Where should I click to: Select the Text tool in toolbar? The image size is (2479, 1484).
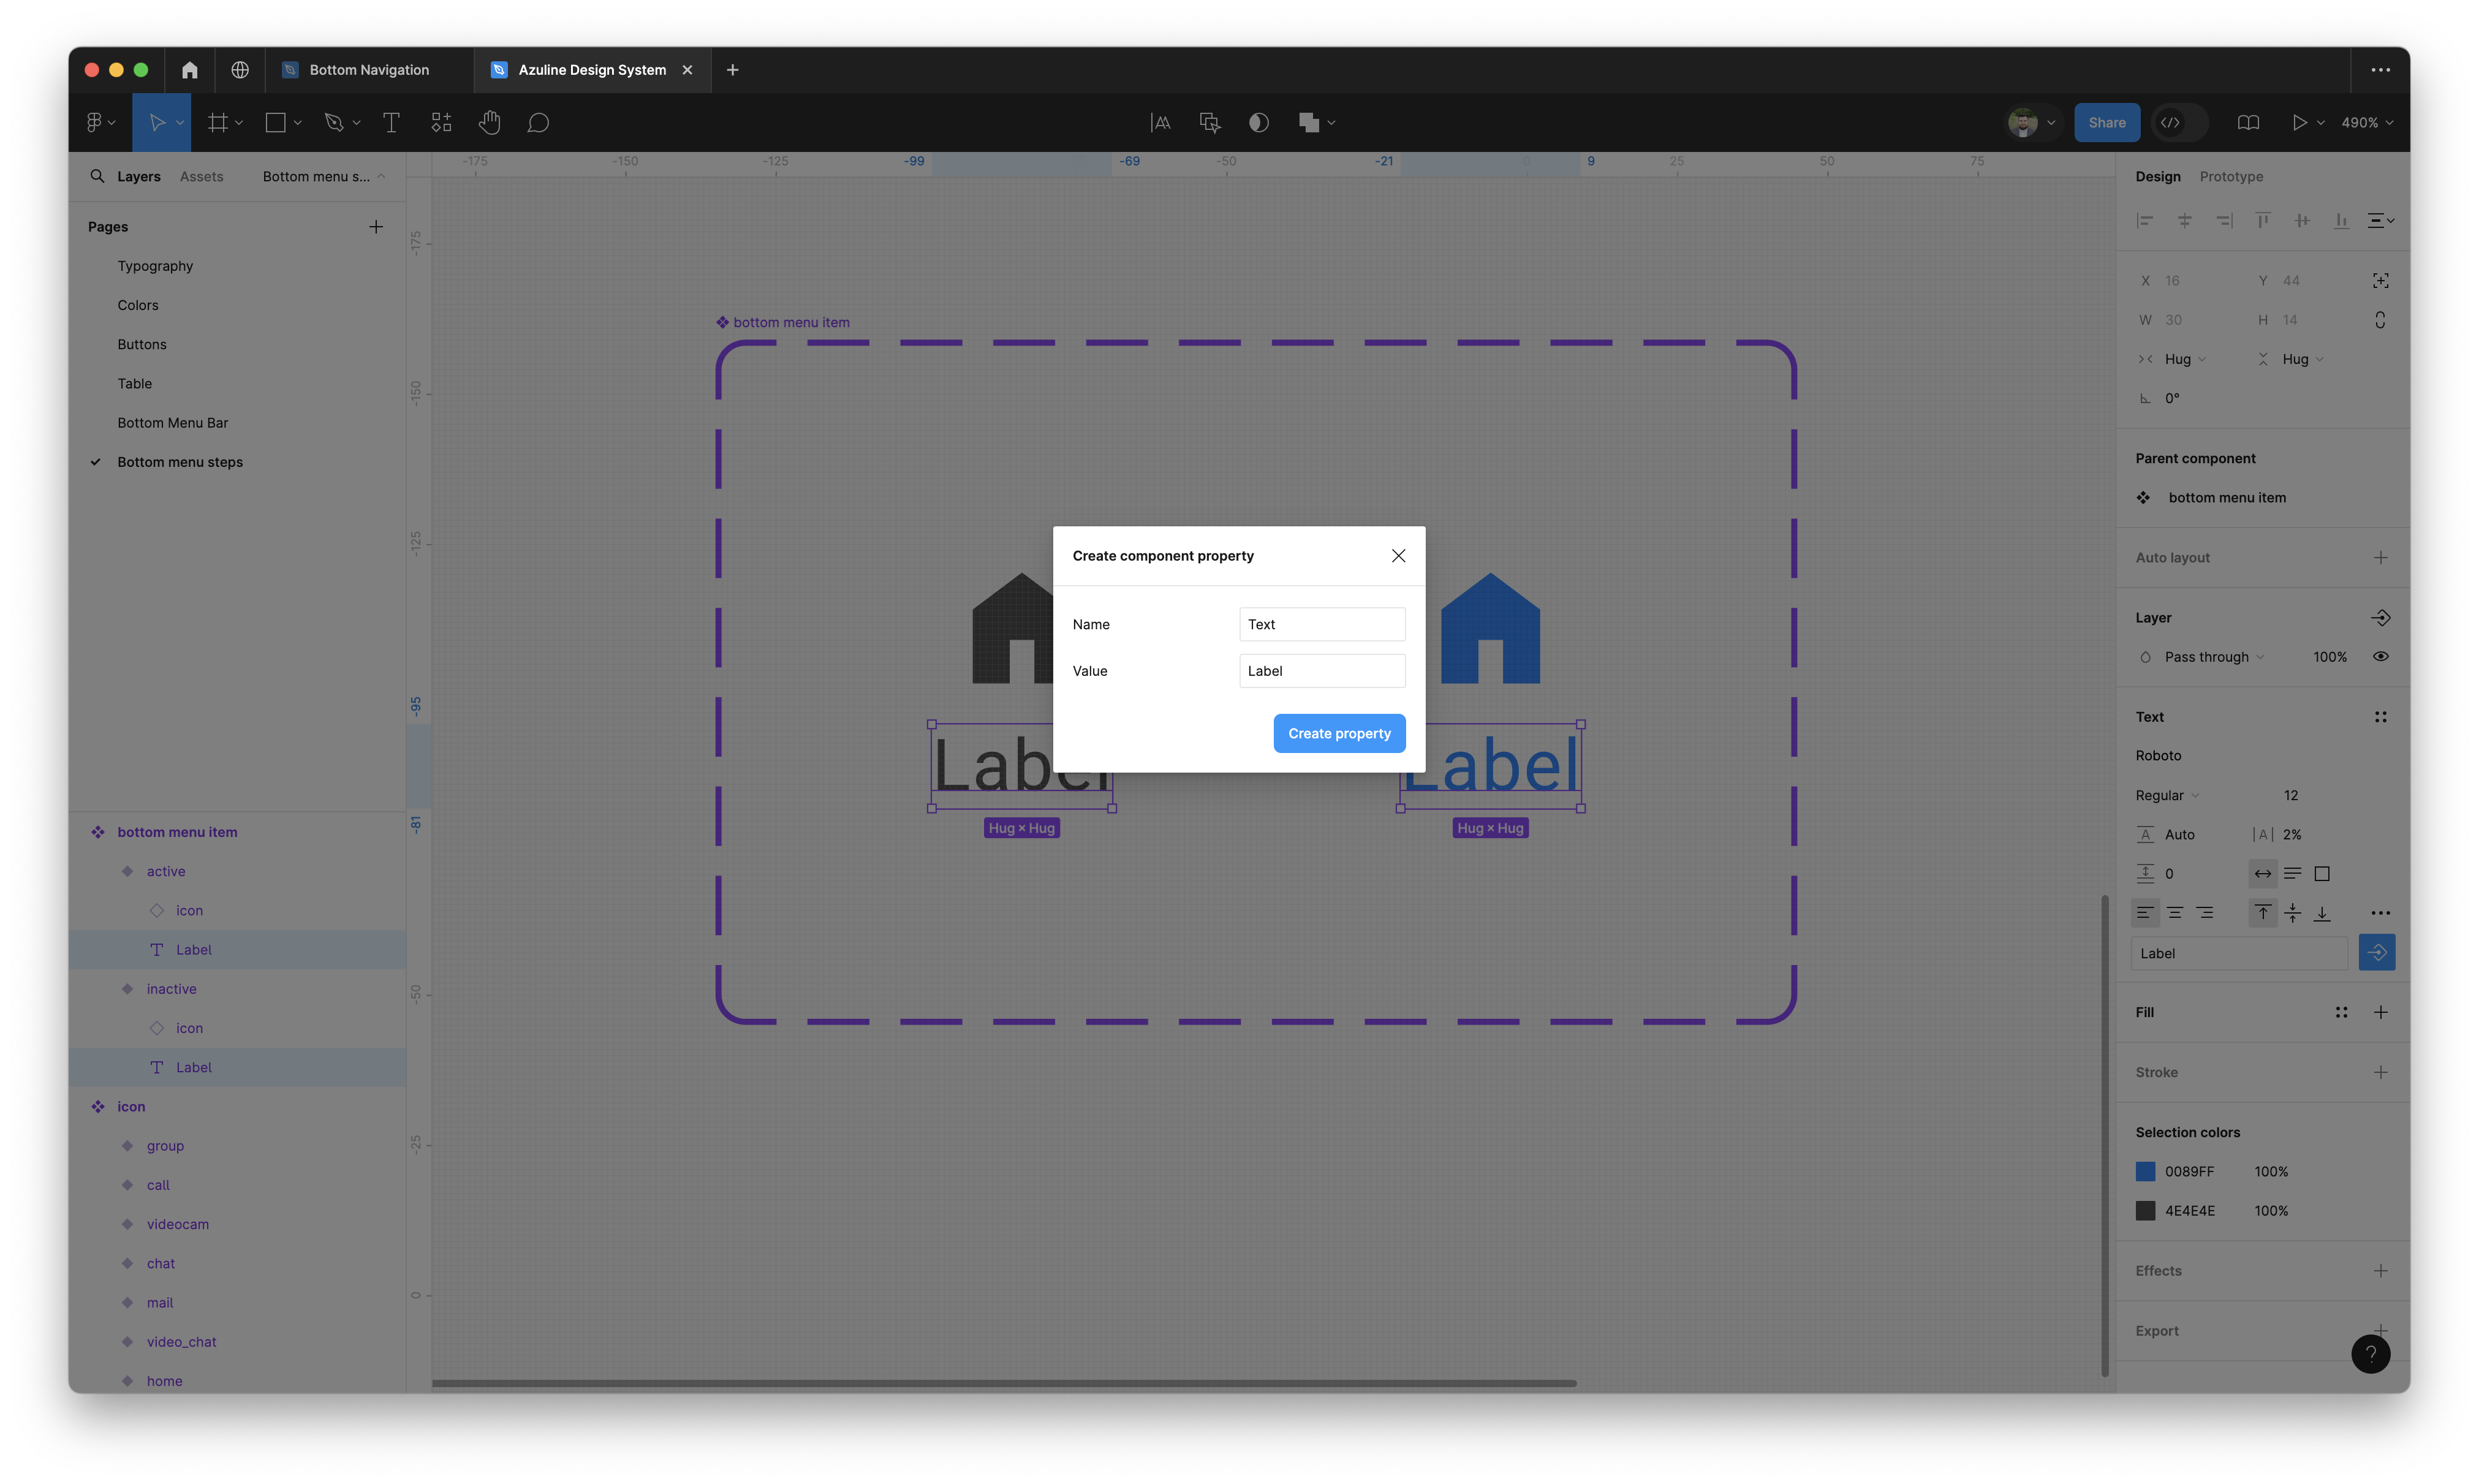point(391,123)
